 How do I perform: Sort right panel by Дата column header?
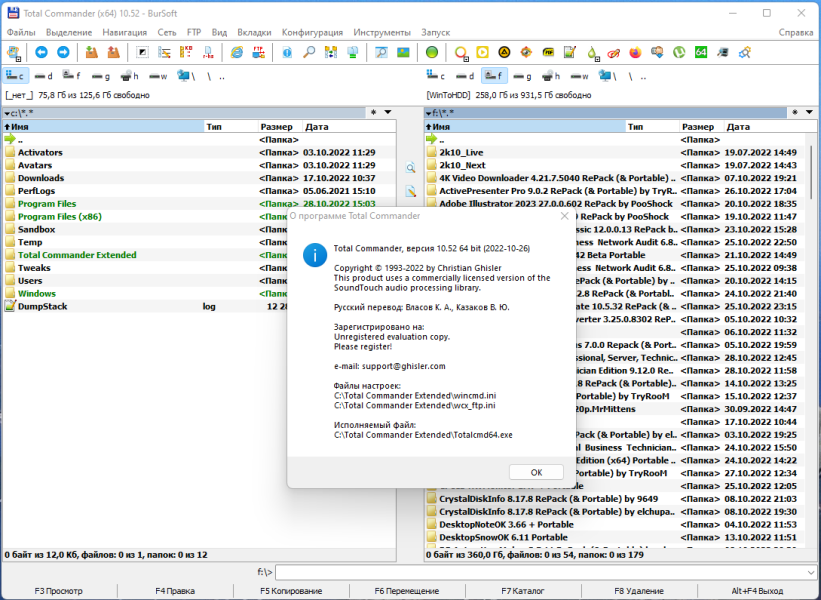click(770, 127)
